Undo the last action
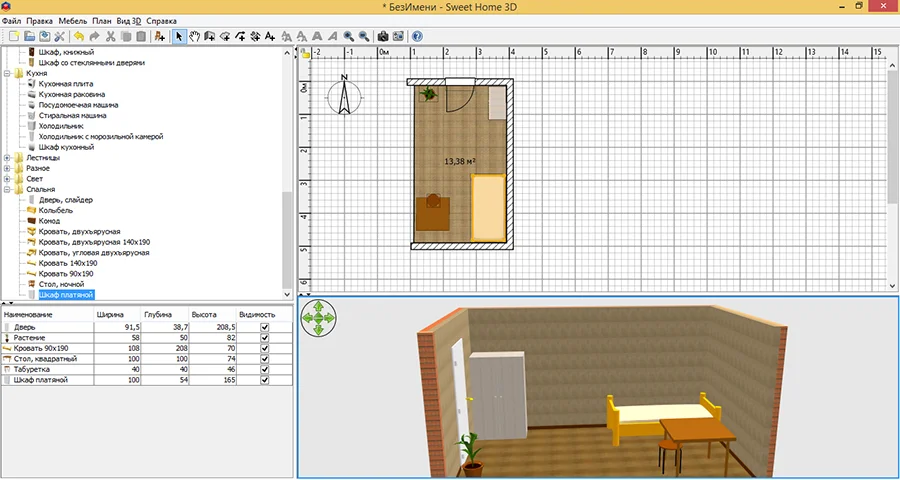Screen dimensions: 900x480 click(79, 36)
